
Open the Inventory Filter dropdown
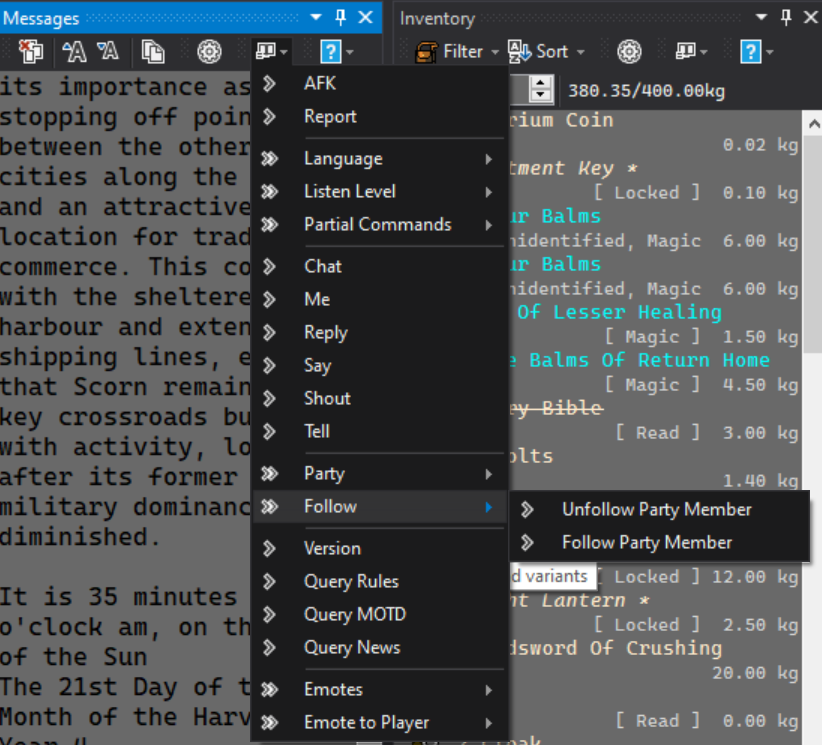[457, 51]
